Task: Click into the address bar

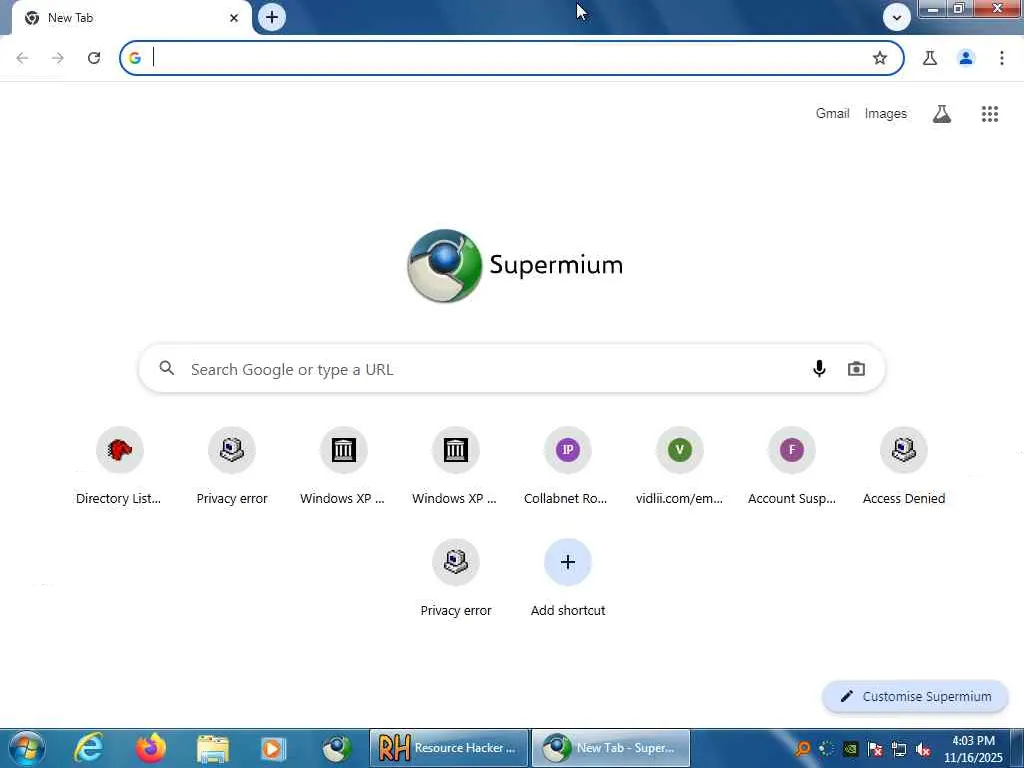Action: click(x=509, y=58)
